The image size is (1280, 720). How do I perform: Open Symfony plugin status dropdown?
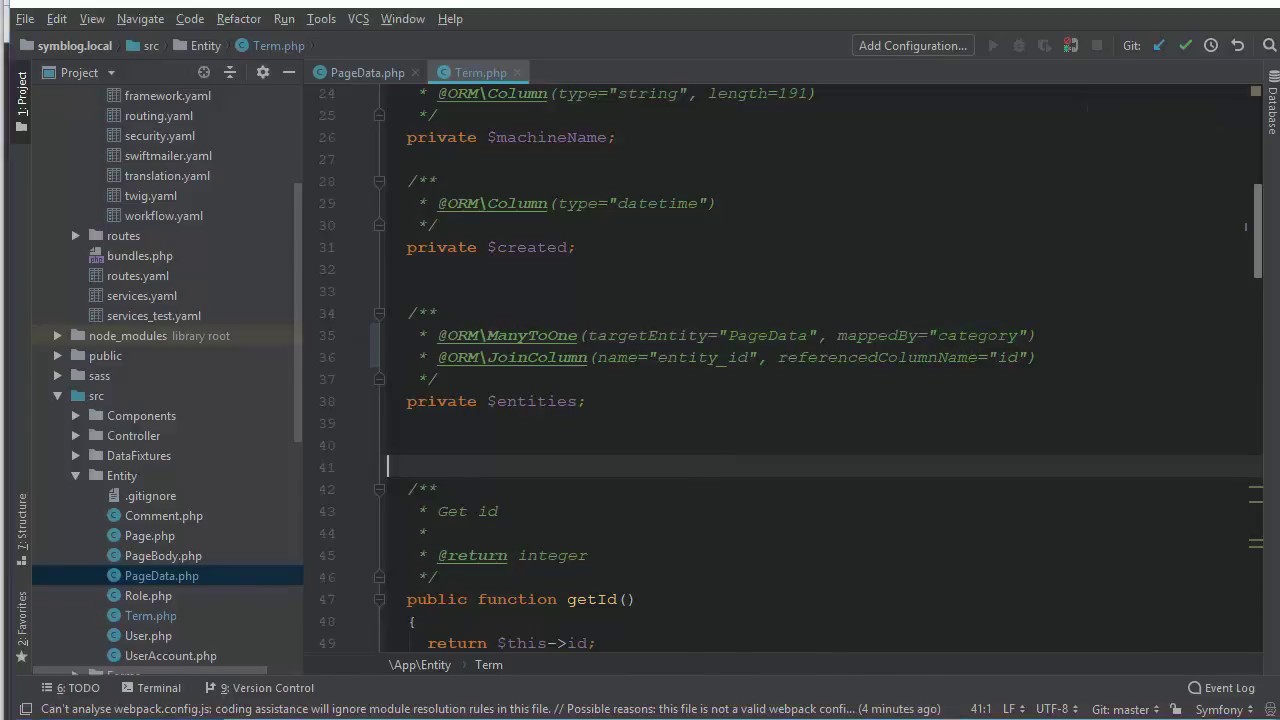(1224, 709)
